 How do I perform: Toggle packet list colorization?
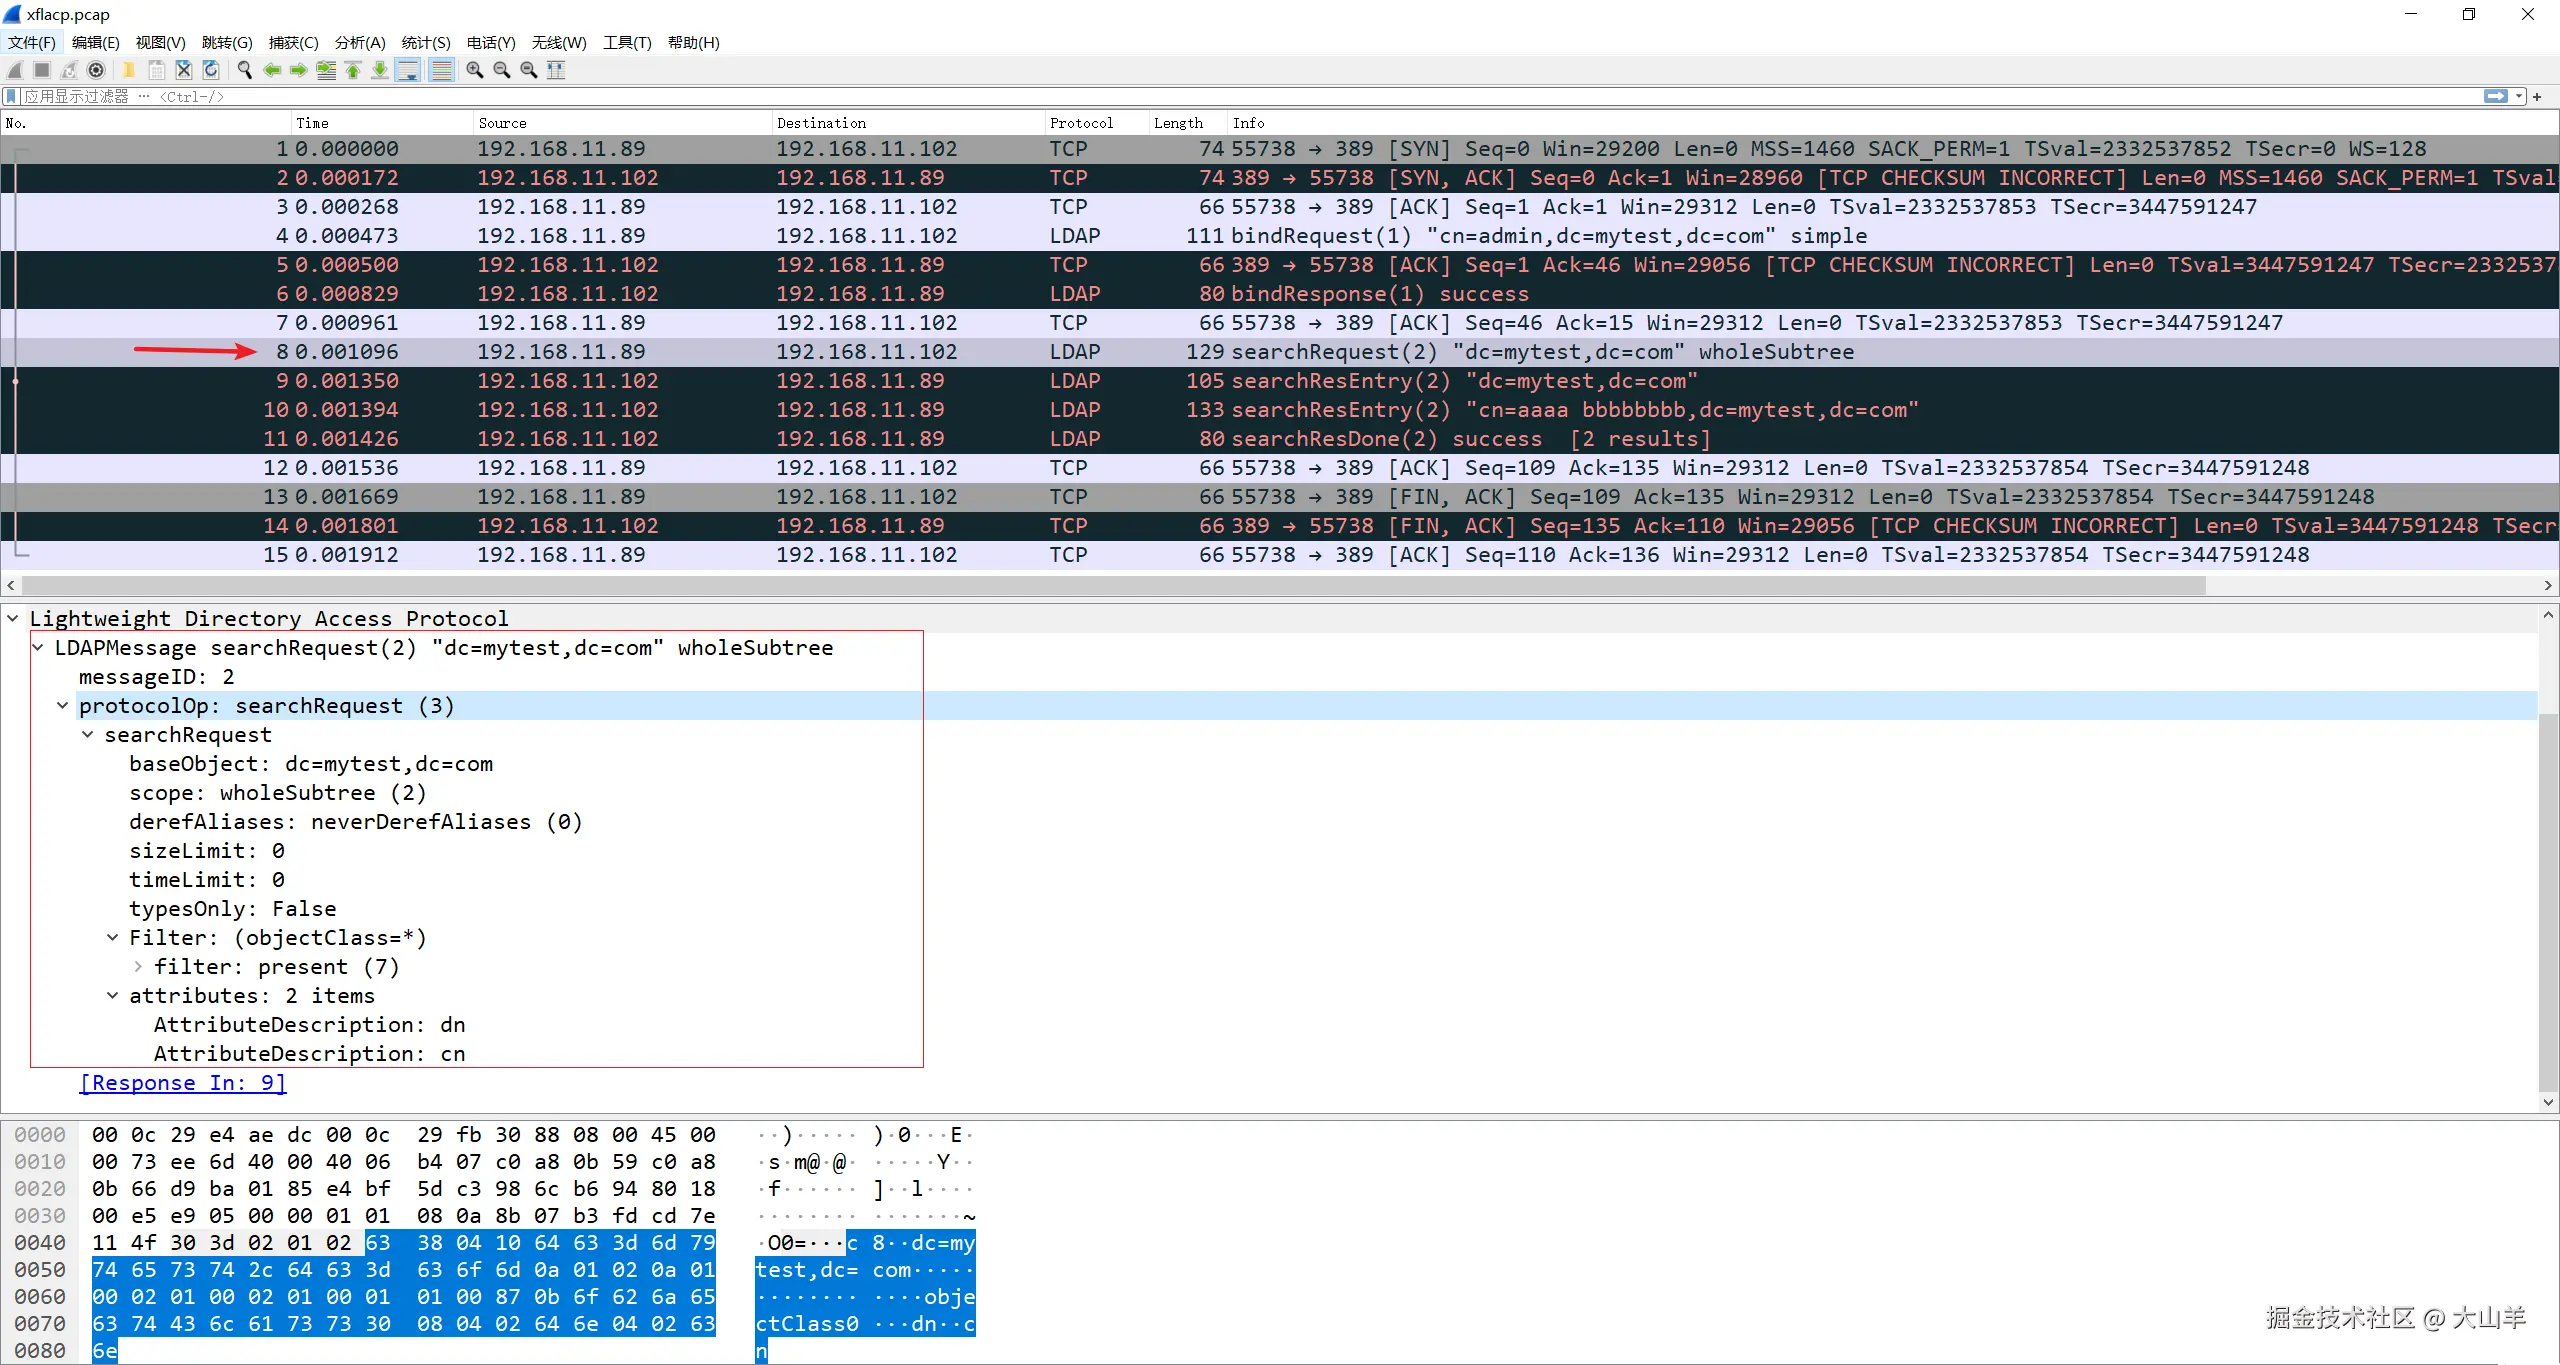(x=441, y=70)
